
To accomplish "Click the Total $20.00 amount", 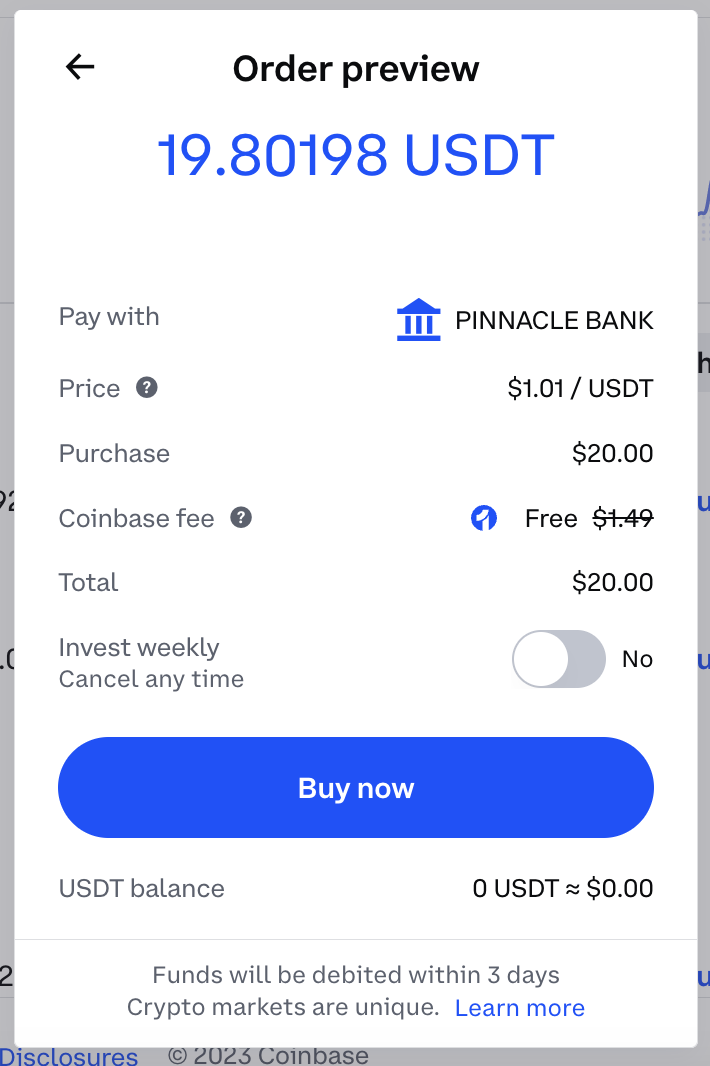I will [x=612, y=582].
